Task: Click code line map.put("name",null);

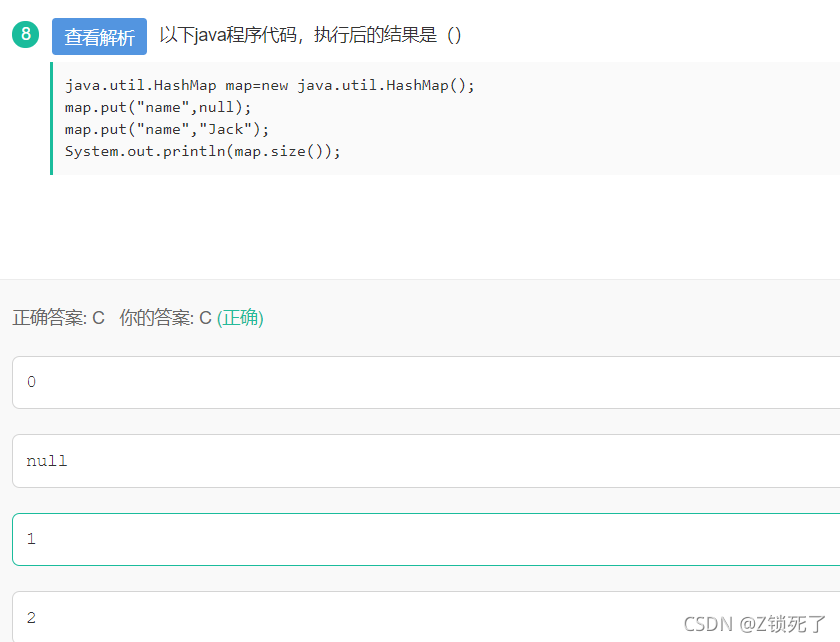Action: (x=158, y=108)
